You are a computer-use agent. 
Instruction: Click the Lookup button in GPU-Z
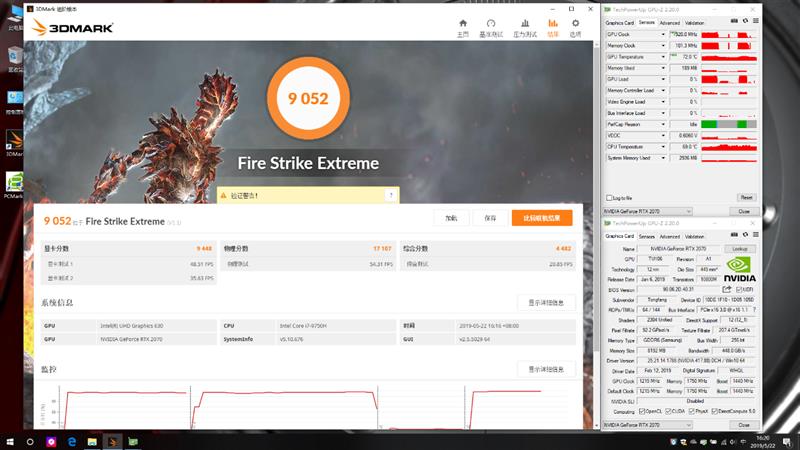[740, 249]
